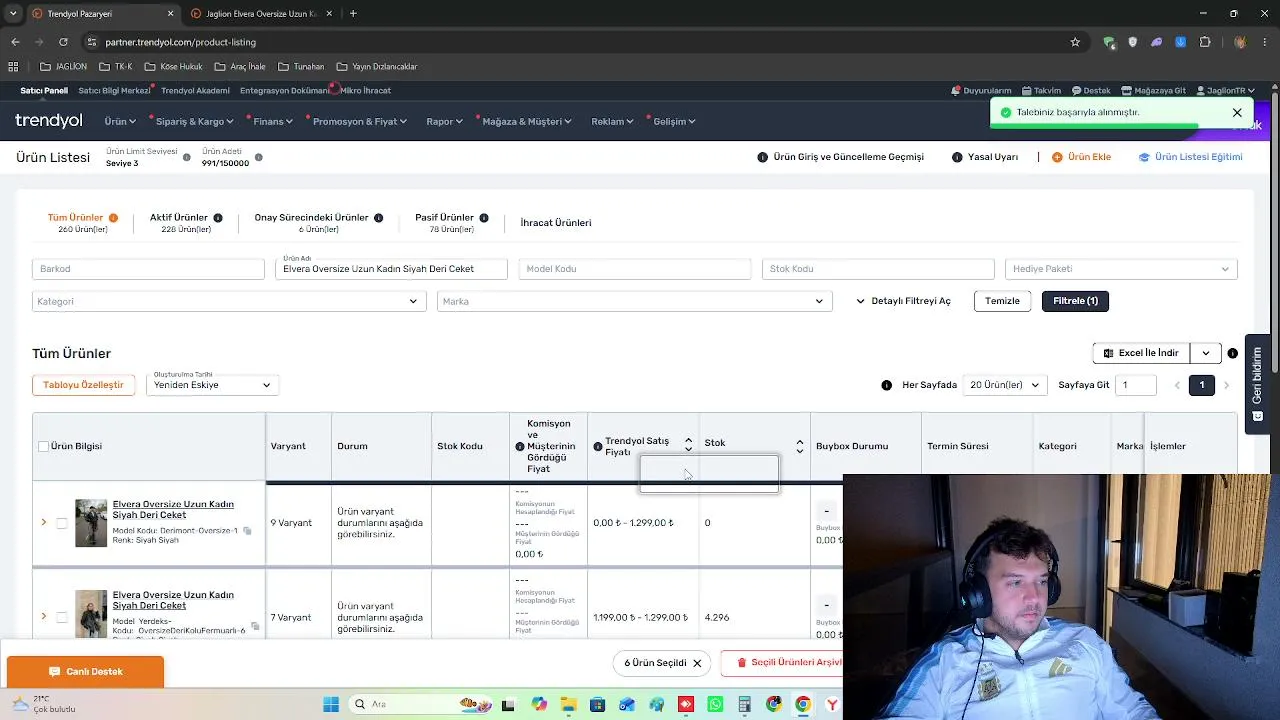Sort by Stok column arrows
Image resolution: width=1280 pixels, height=720 pixels.
point(799,446)
